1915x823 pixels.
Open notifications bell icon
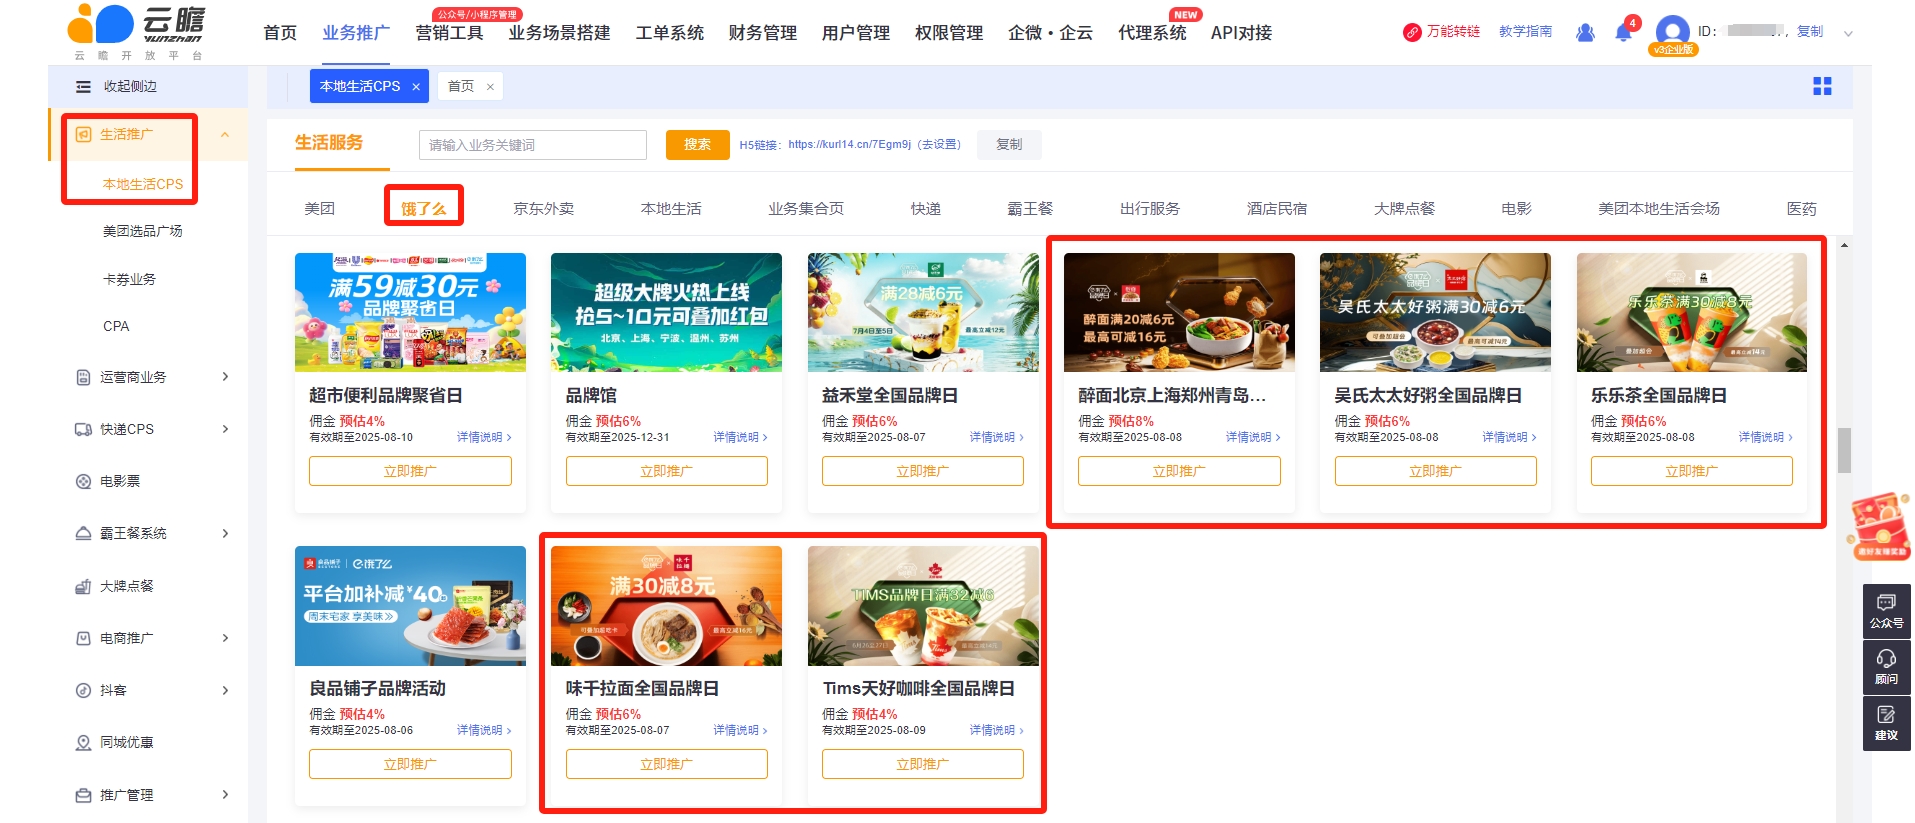pos(1623,33)
